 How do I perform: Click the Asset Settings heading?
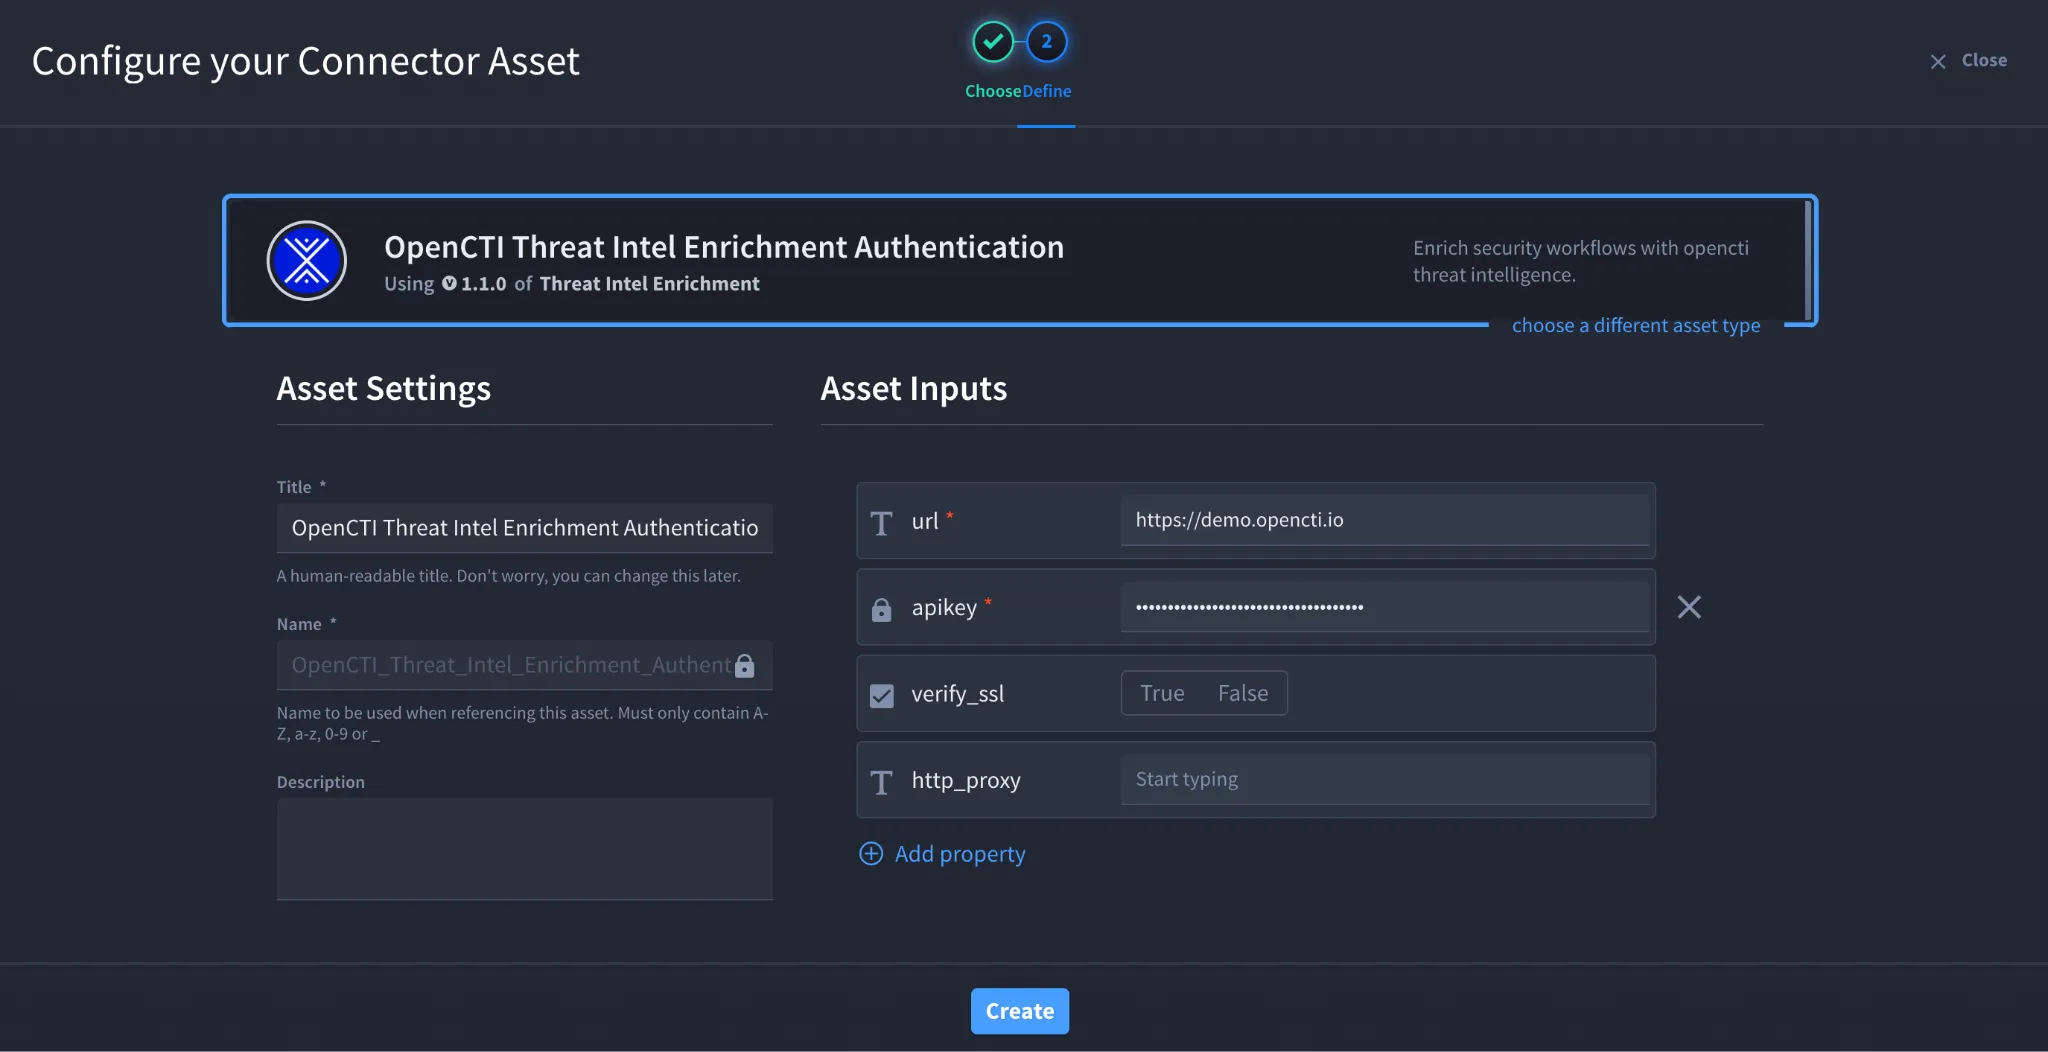tap(384, 388)
